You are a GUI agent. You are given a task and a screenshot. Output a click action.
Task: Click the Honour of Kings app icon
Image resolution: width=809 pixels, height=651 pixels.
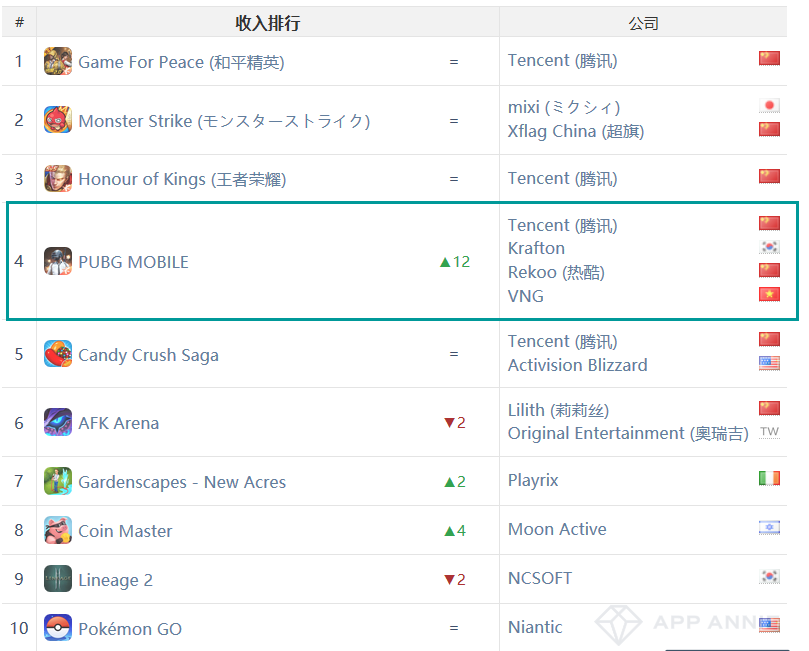58,178
